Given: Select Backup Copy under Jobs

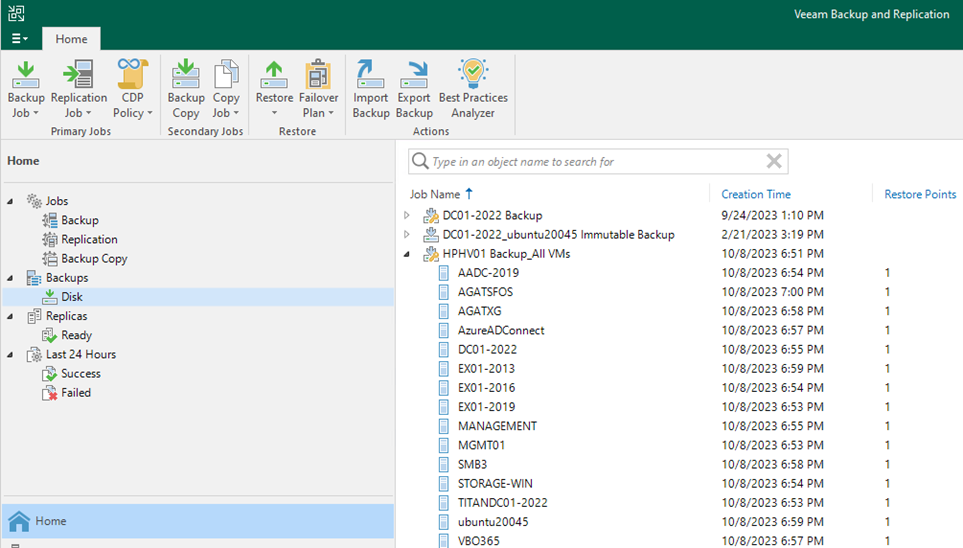Looking at the screenshot, I should click(94, 259).
